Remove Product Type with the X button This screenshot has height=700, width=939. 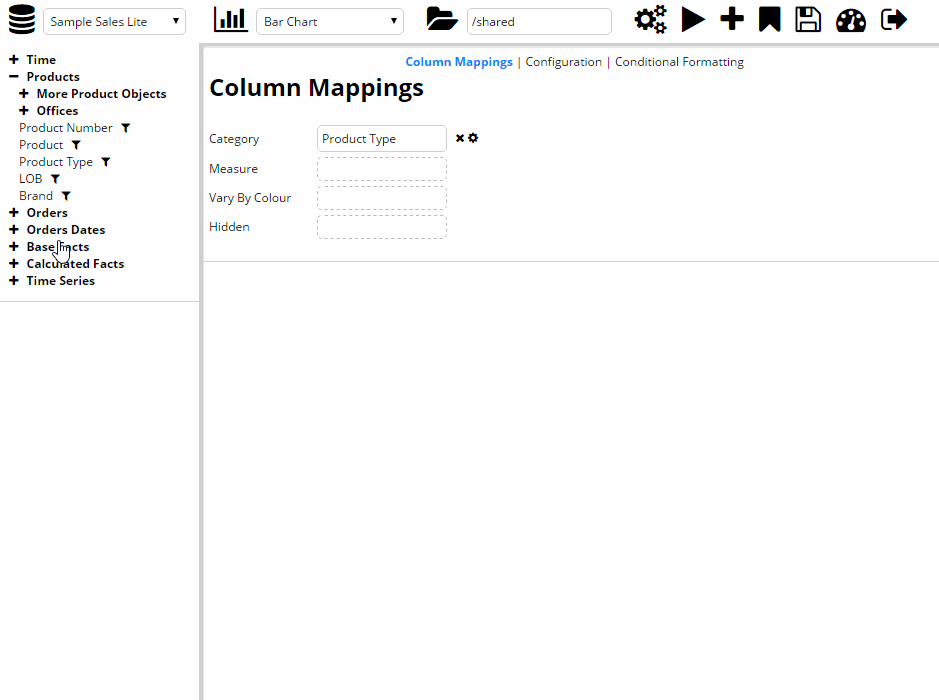pyautogui.click(x=458, y=138)
